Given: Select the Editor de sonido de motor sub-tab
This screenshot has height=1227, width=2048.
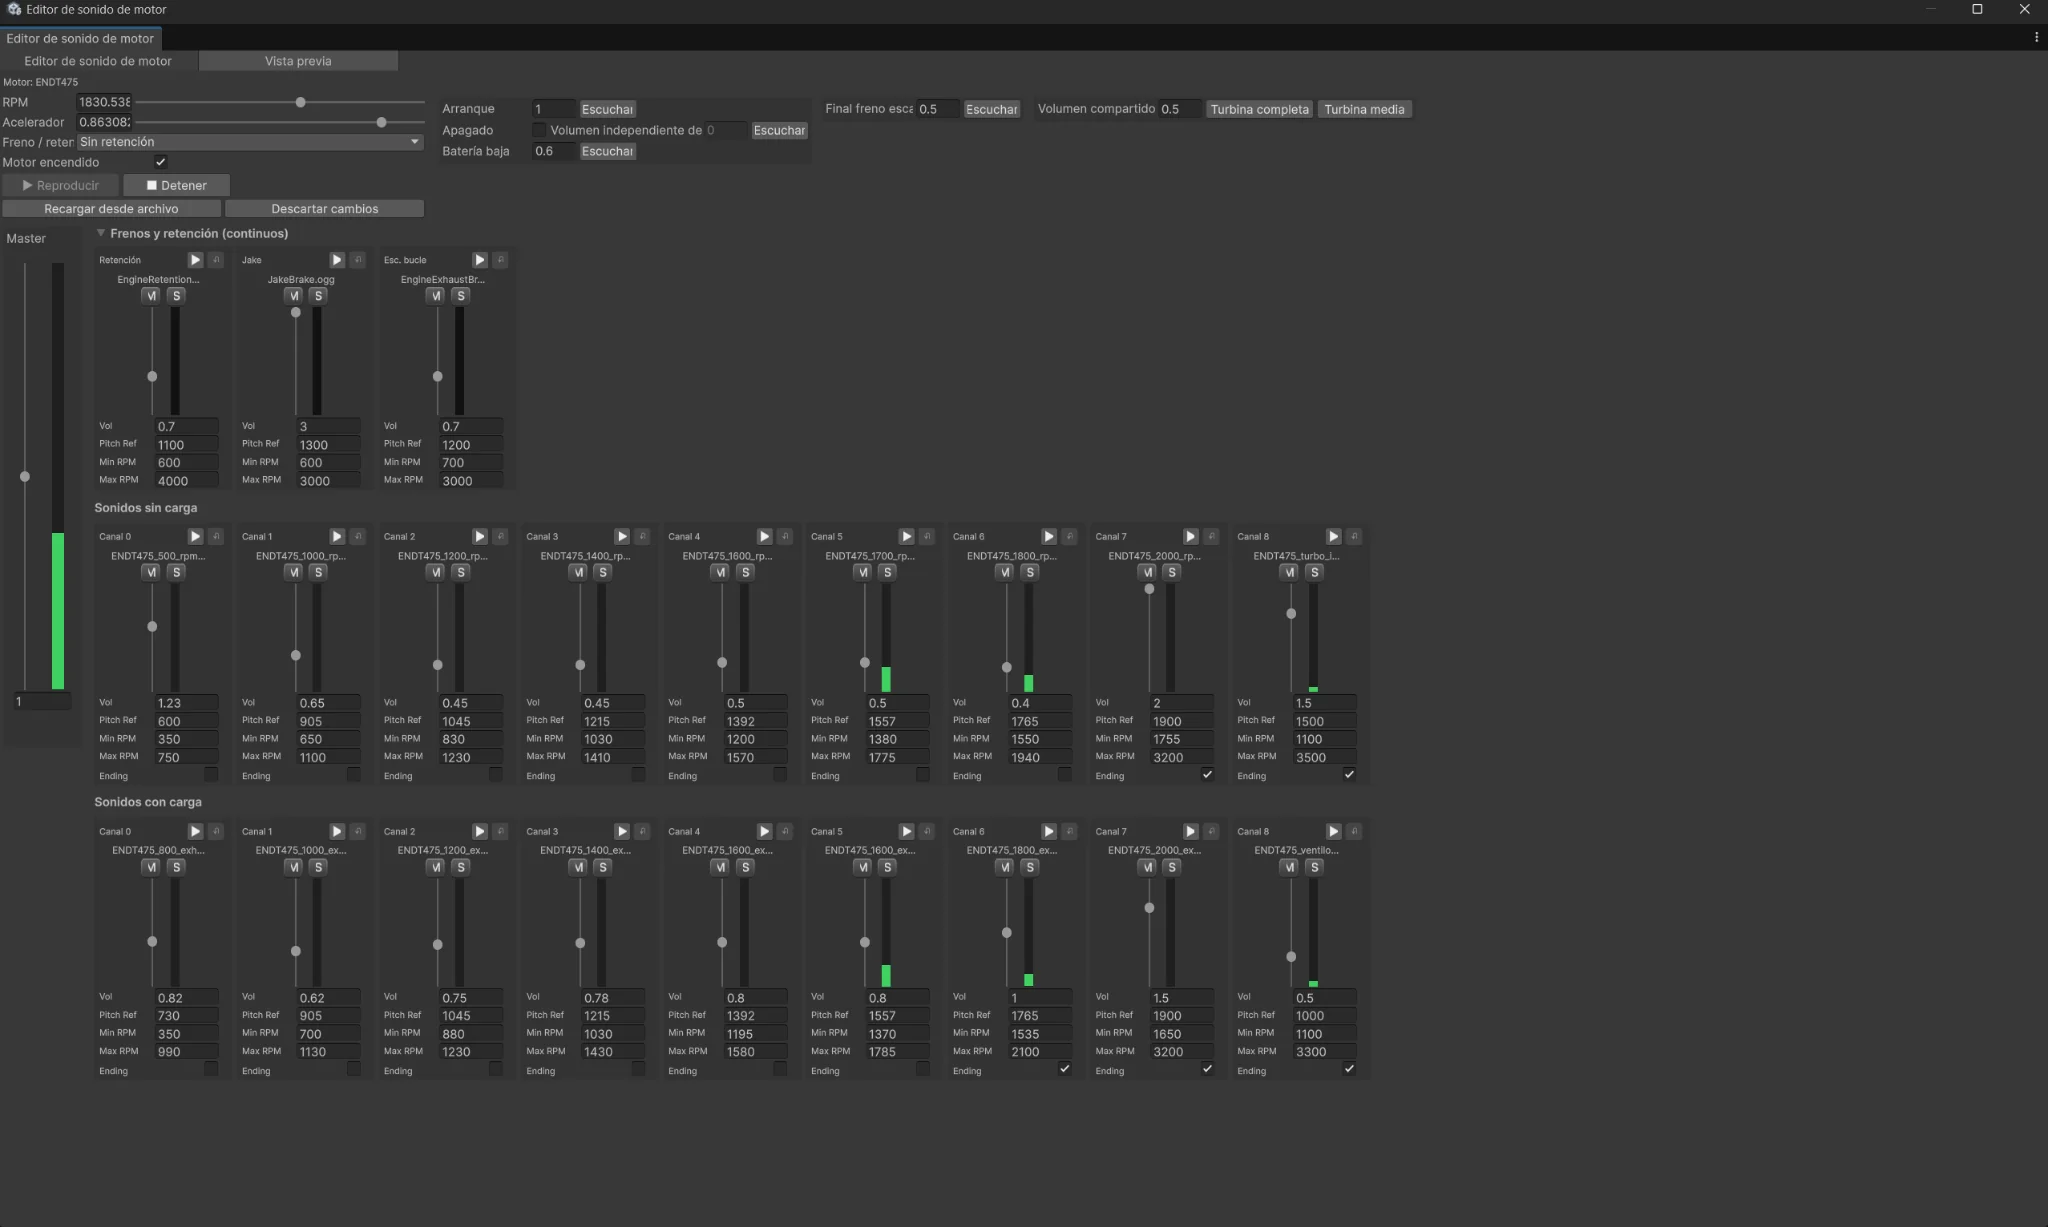Looking at the screenshot, I should 98,61.
